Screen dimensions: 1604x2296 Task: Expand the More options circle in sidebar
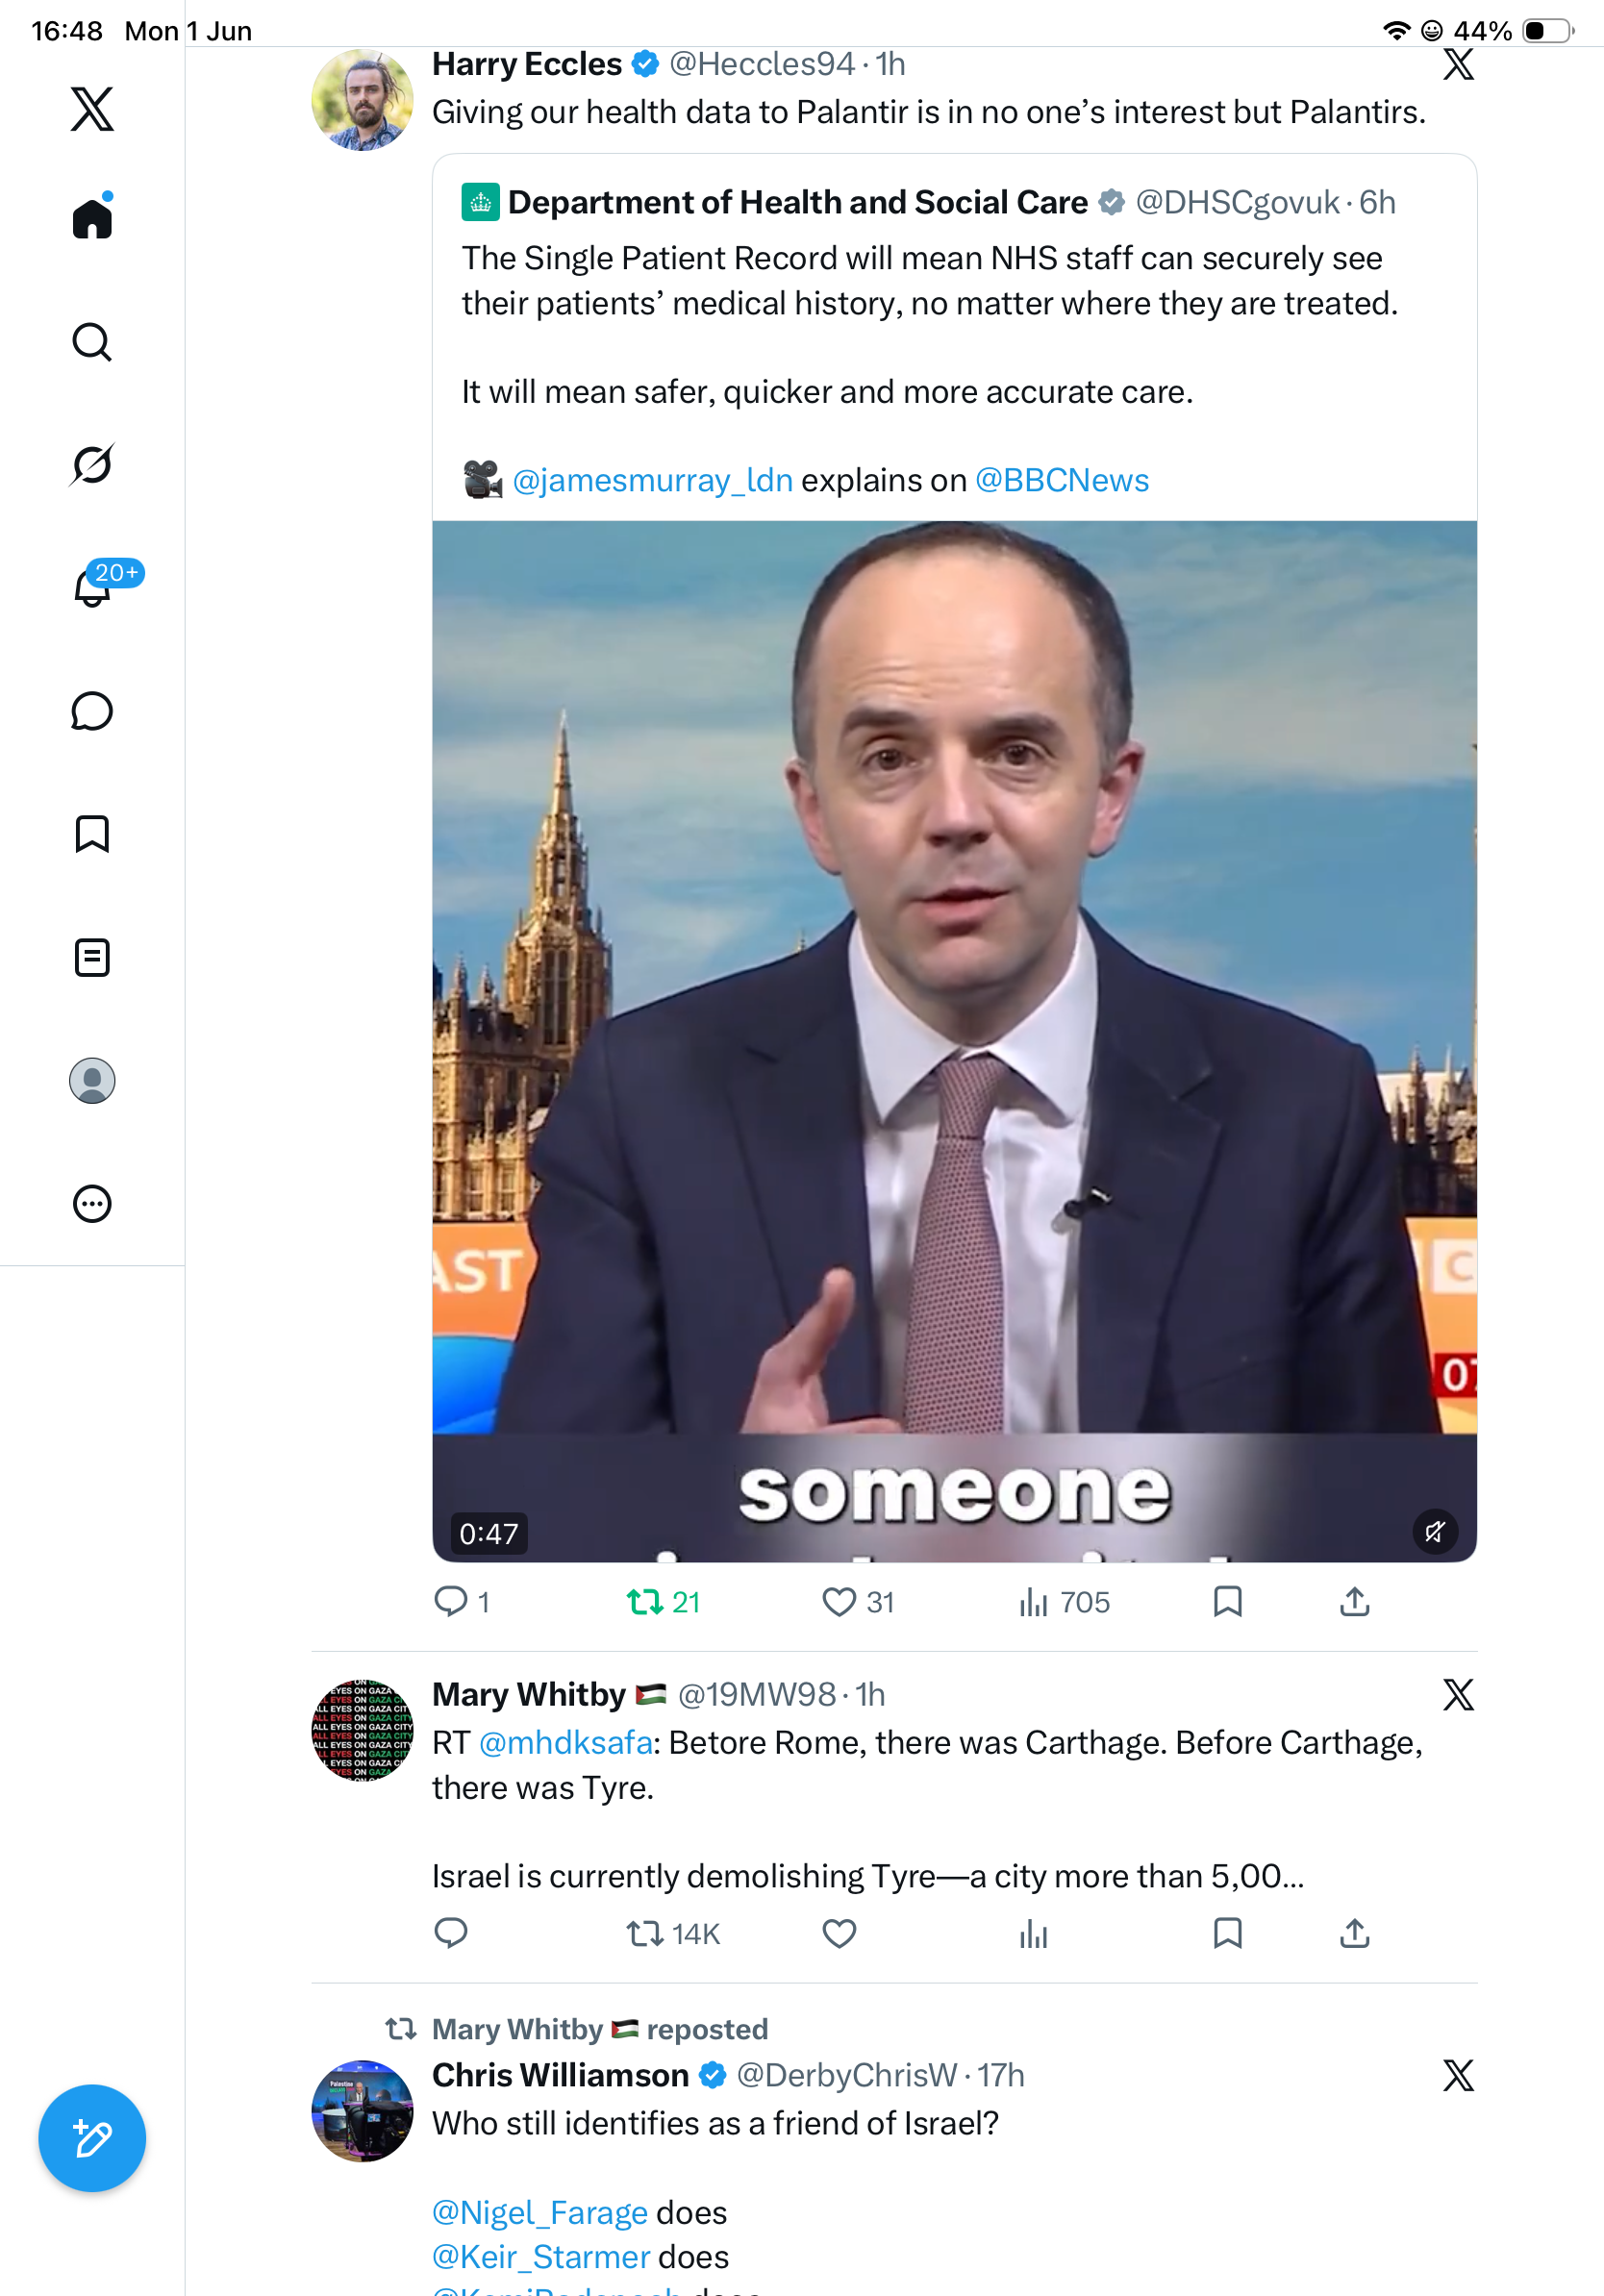coord(92,1204)
